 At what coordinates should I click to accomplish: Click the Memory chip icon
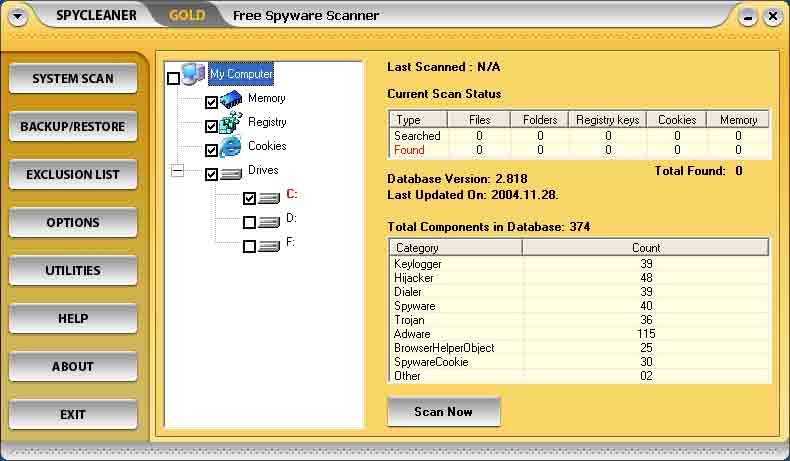(x=231, y=100)
